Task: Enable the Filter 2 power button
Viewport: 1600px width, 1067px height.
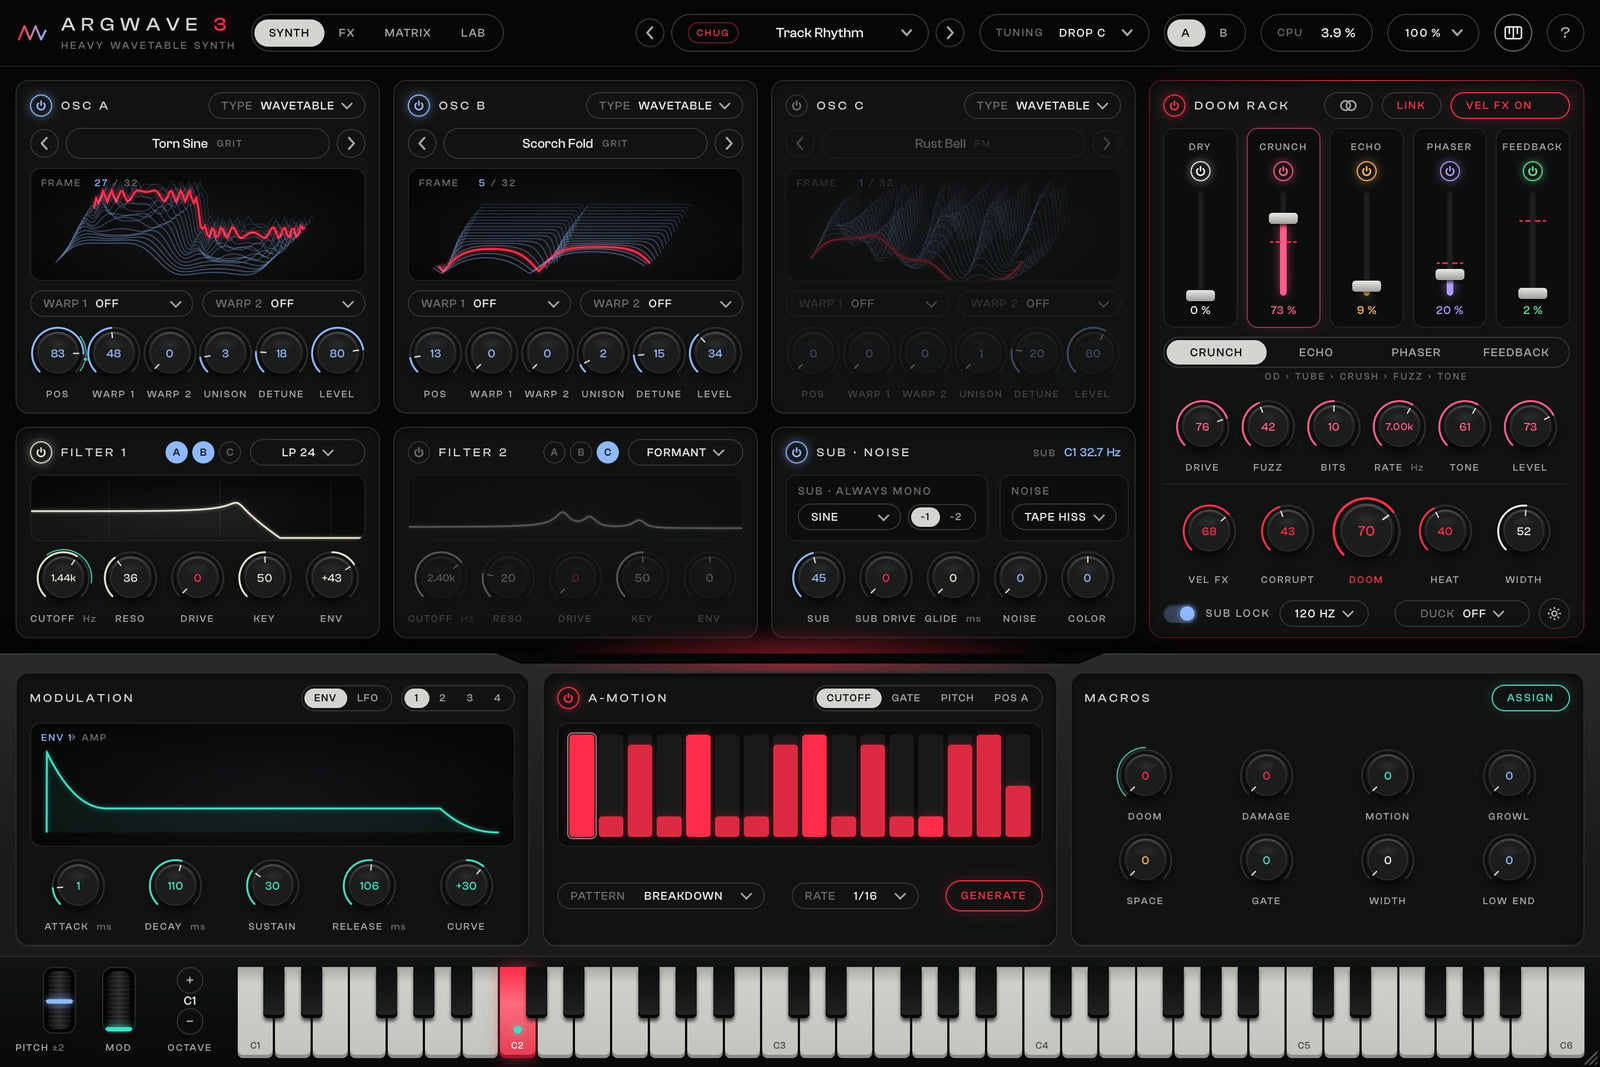Action: (419, 452)
